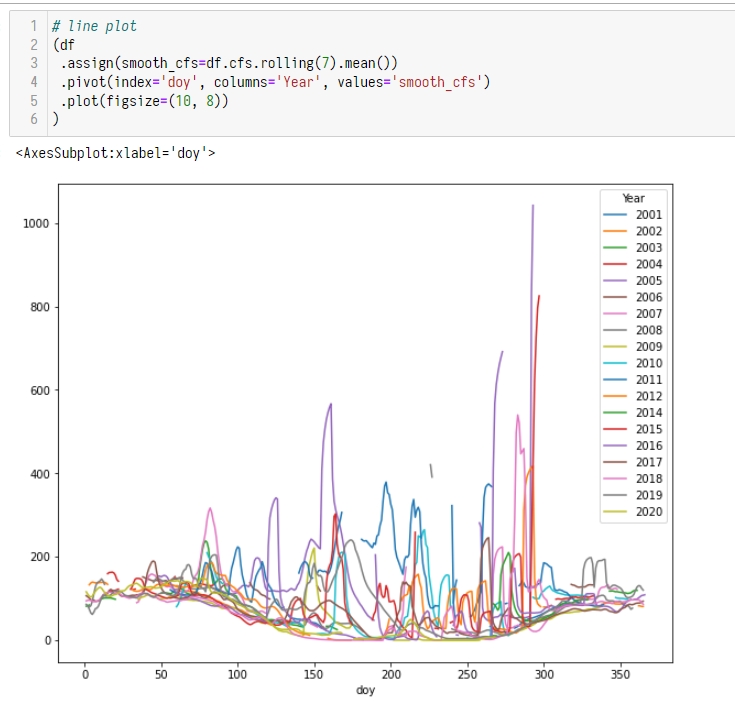Click the 100 x-axis tick label

(238, 675)
